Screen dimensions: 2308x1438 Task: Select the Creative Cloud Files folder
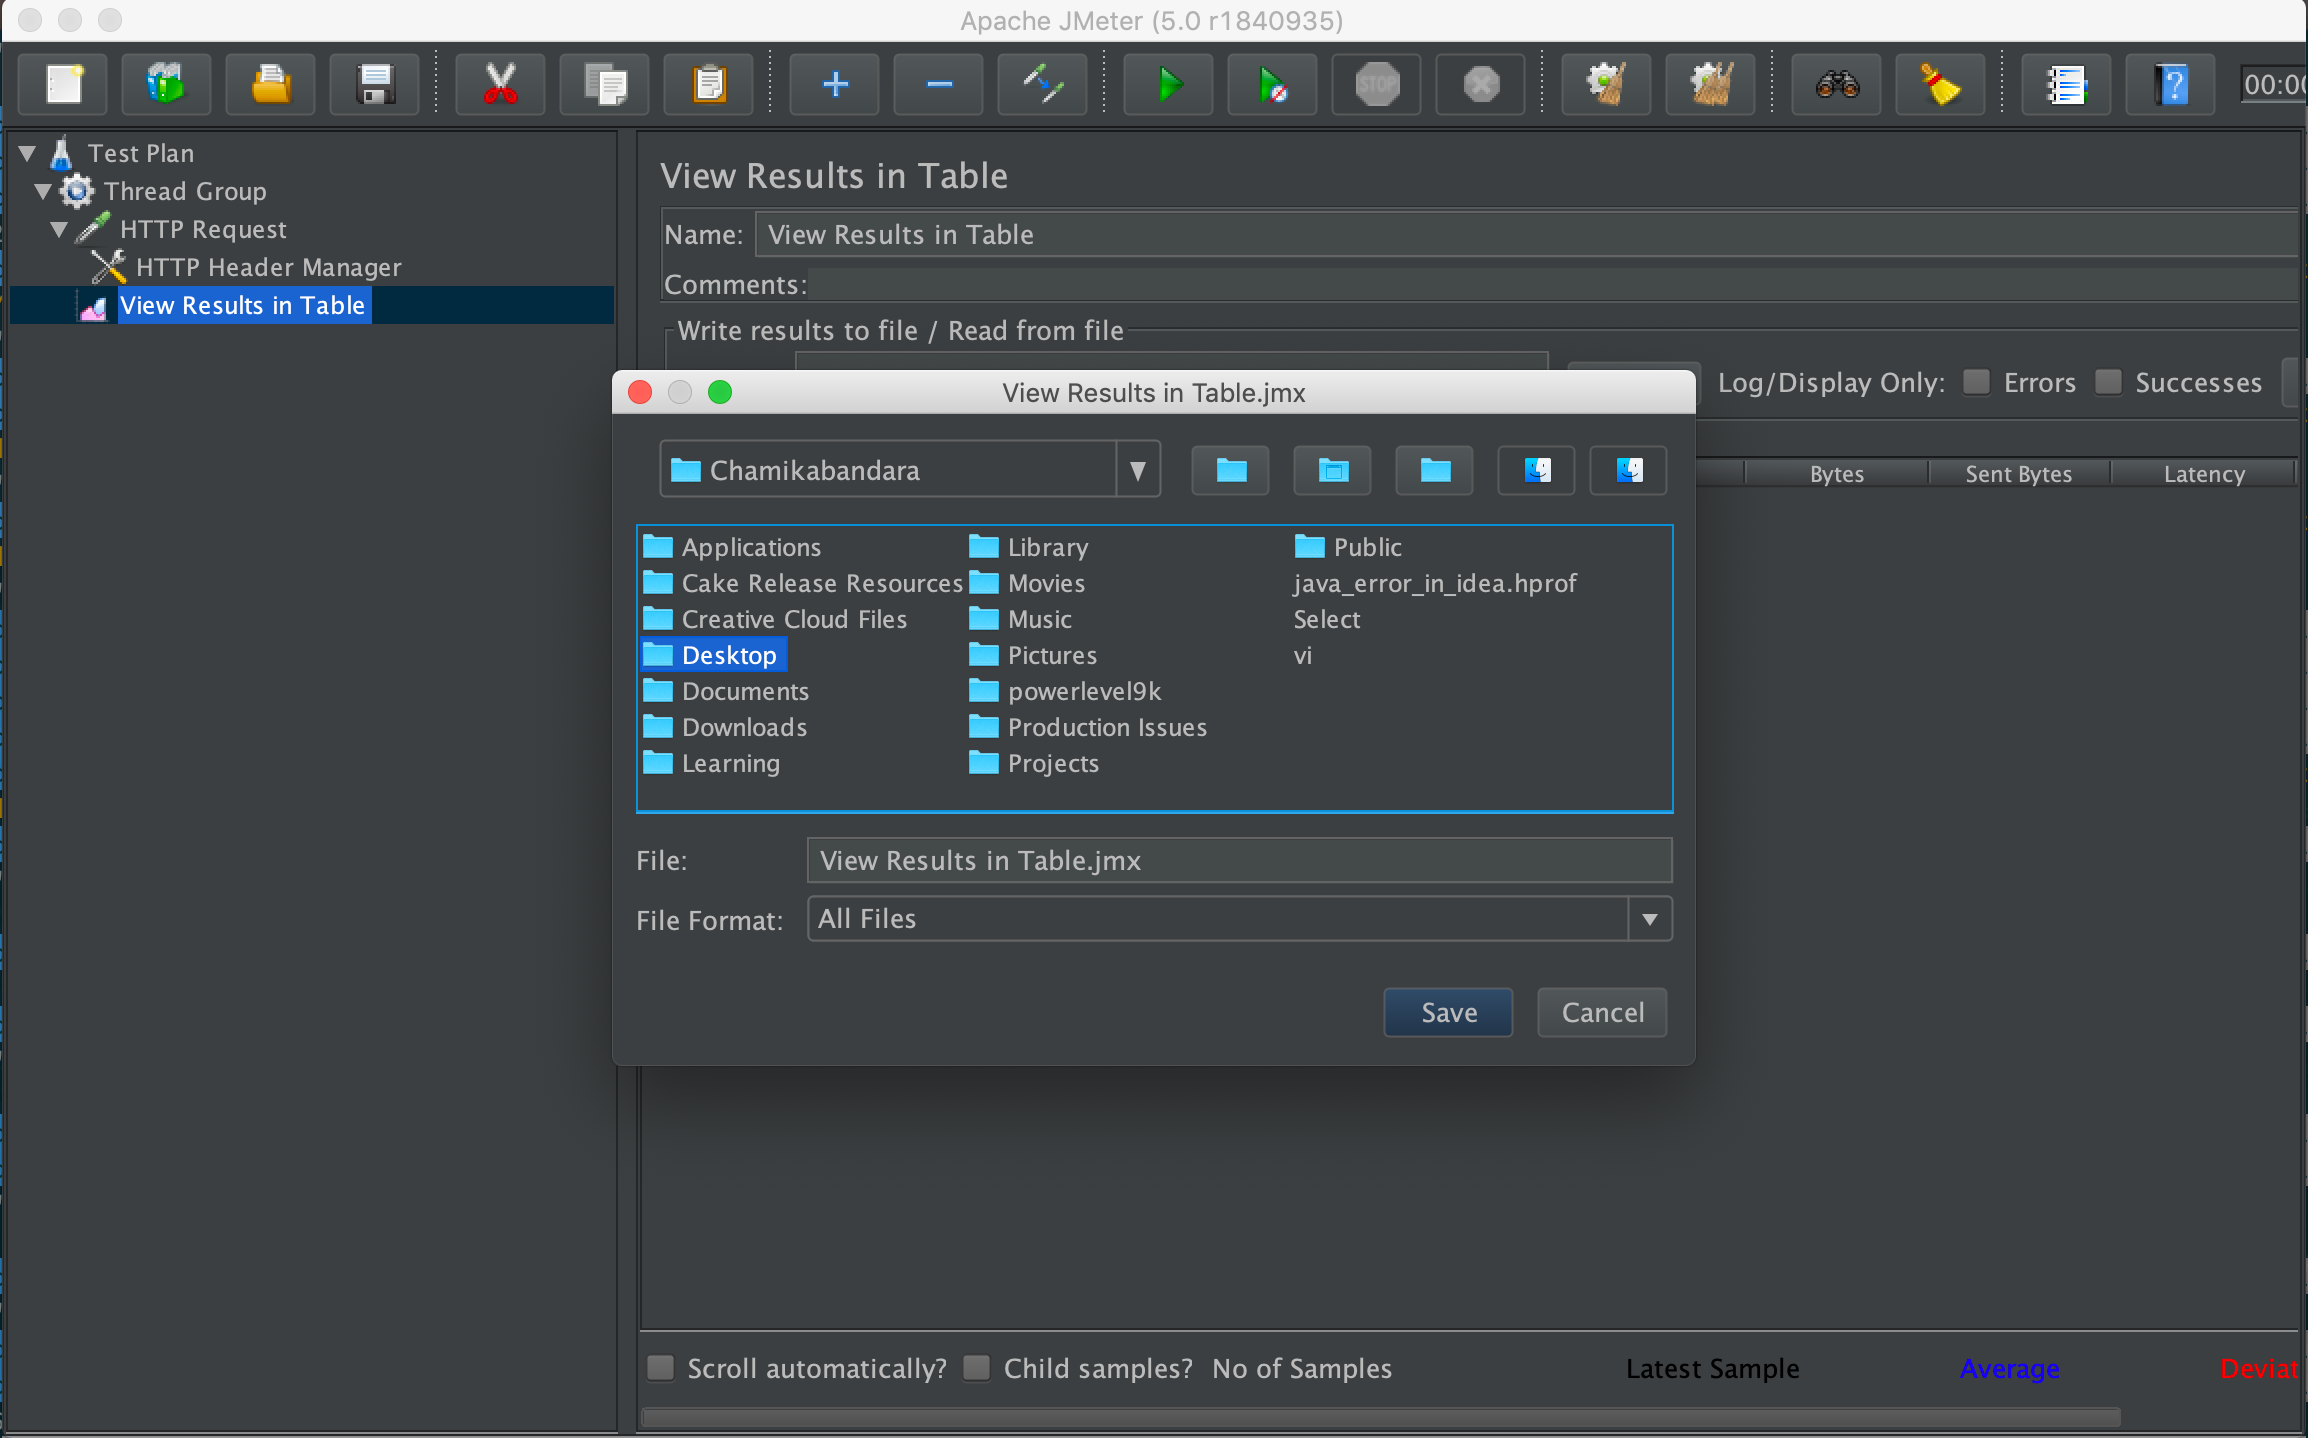(x=775, y=619)
